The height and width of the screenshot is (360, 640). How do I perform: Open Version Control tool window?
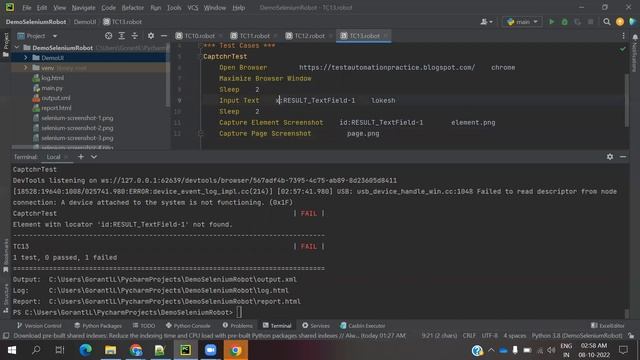39,325
